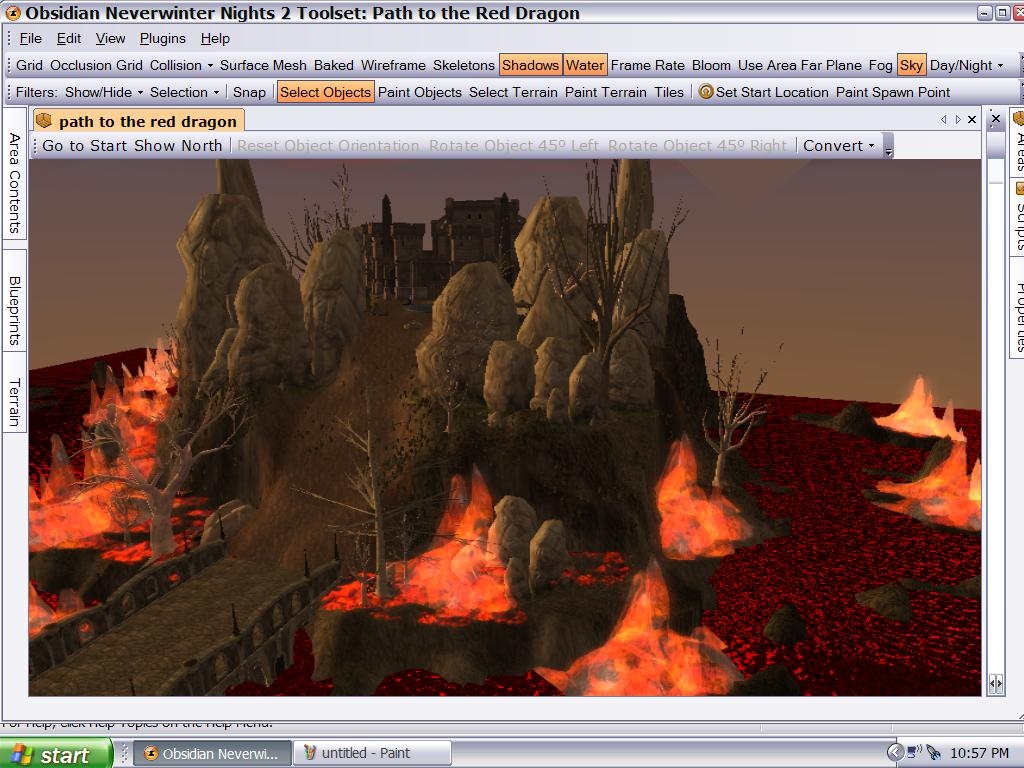Select the Paint Terrain mode

click(605, 92)
